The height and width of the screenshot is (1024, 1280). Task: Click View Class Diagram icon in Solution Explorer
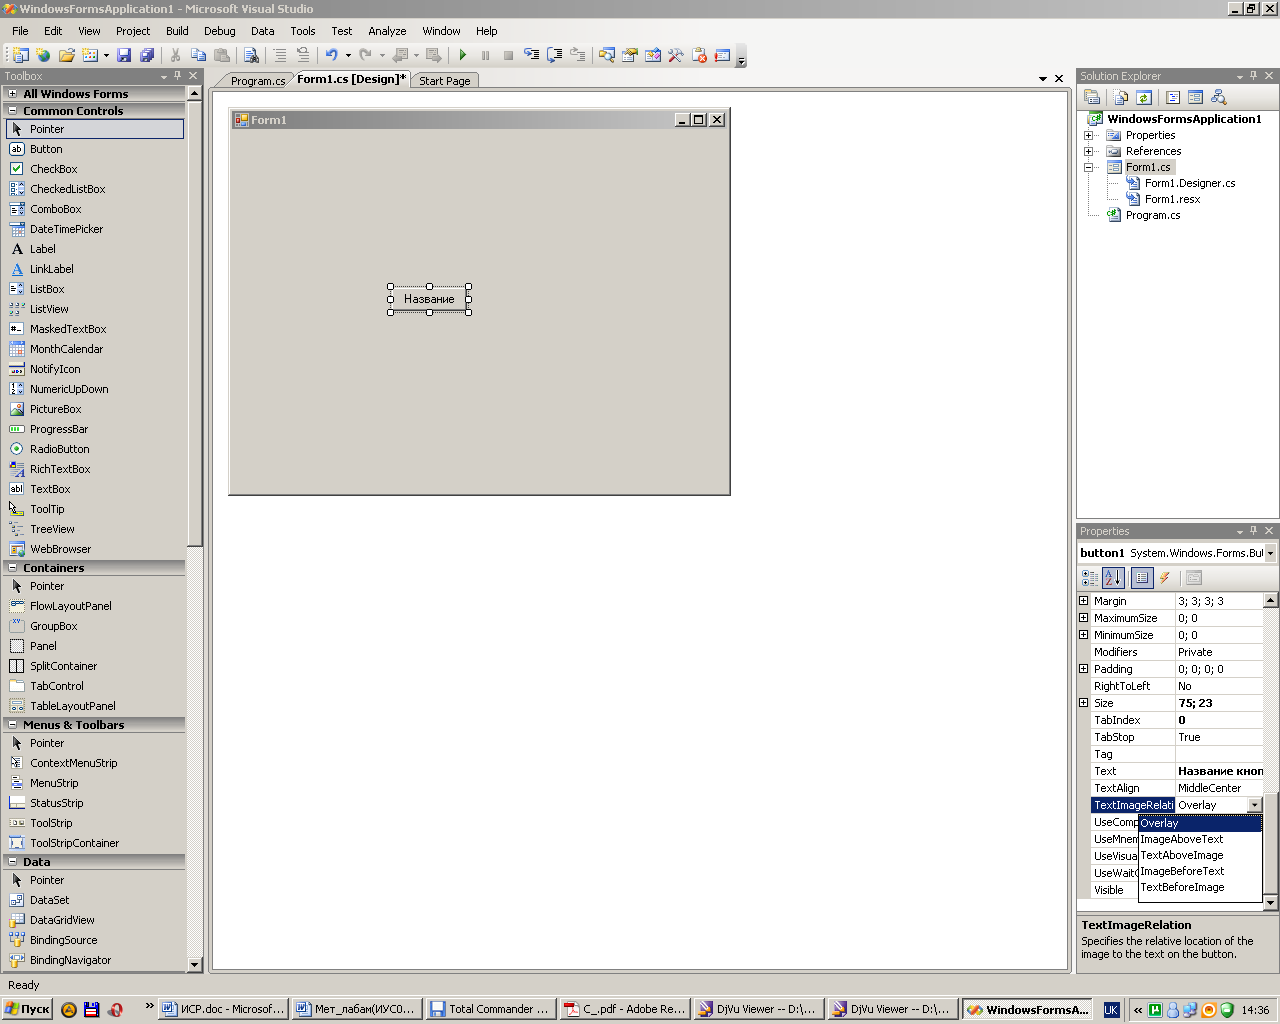point(1218,97)
